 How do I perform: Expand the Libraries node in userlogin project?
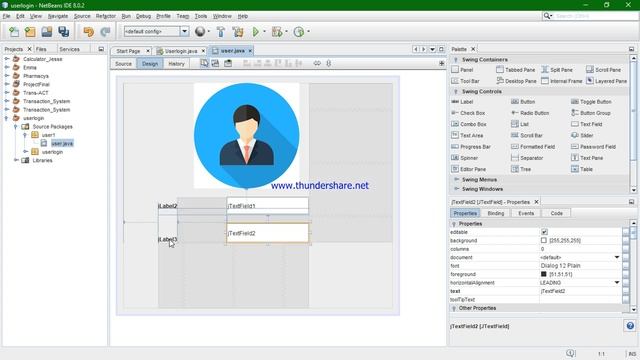point(16,160)
